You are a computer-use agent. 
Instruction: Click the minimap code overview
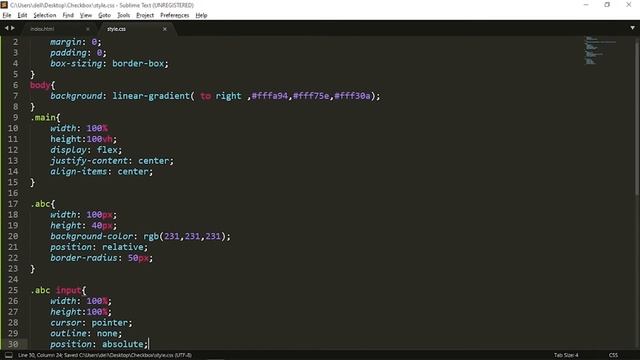coord(600,50)
